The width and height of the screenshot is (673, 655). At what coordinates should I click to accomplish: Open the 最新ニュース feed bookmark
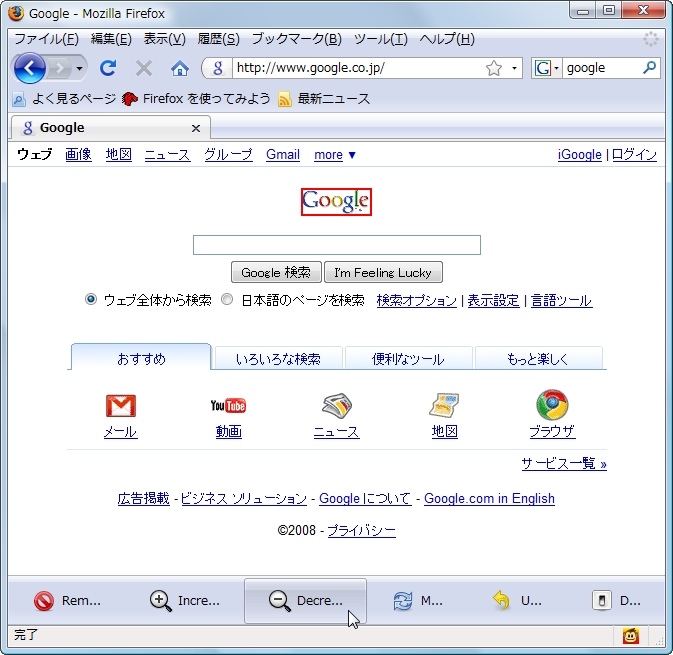coord(324,99)
